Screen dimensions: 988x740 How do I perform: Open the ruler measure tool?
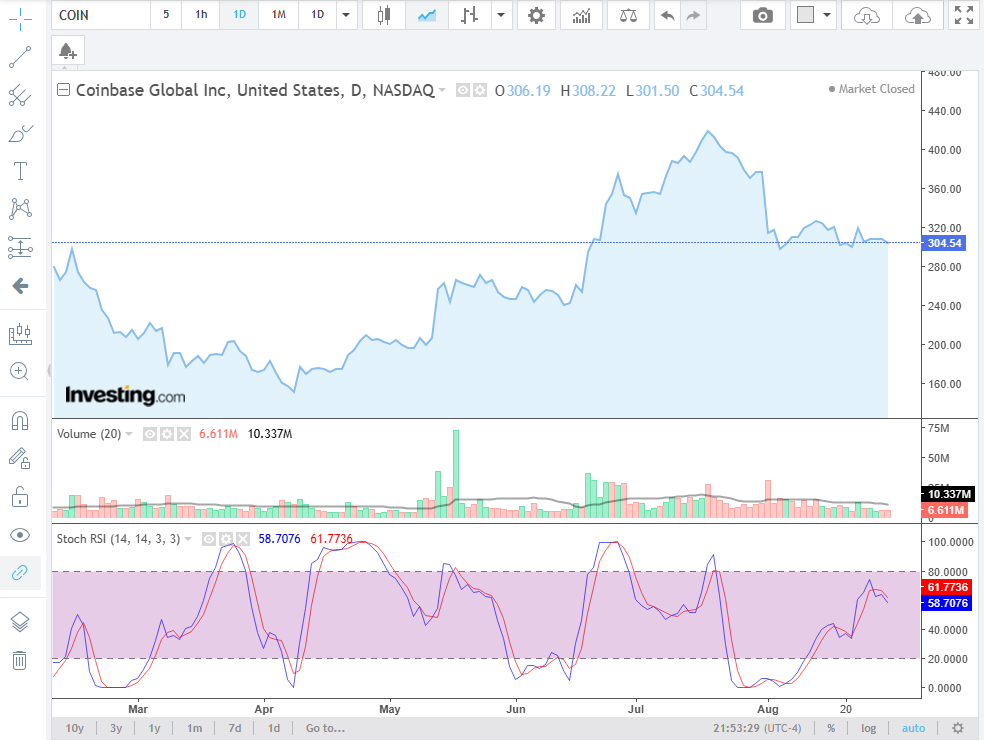[x=20, y=334]
